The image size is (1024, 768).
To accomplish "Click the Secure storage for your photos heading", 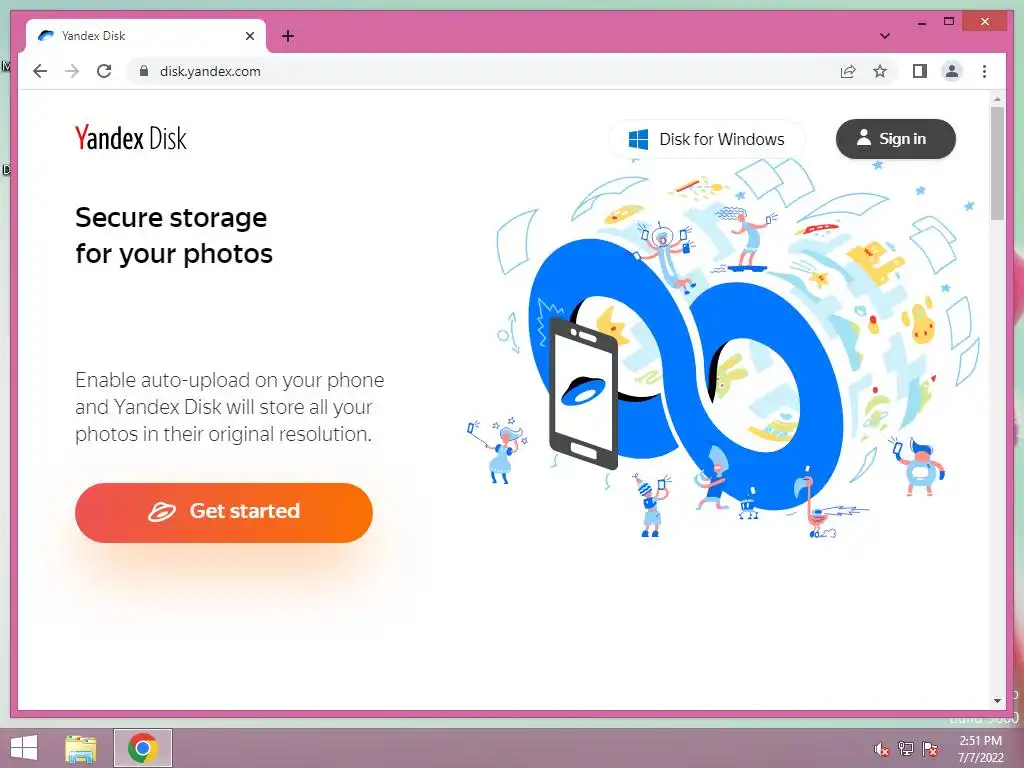I will (174, 236).
